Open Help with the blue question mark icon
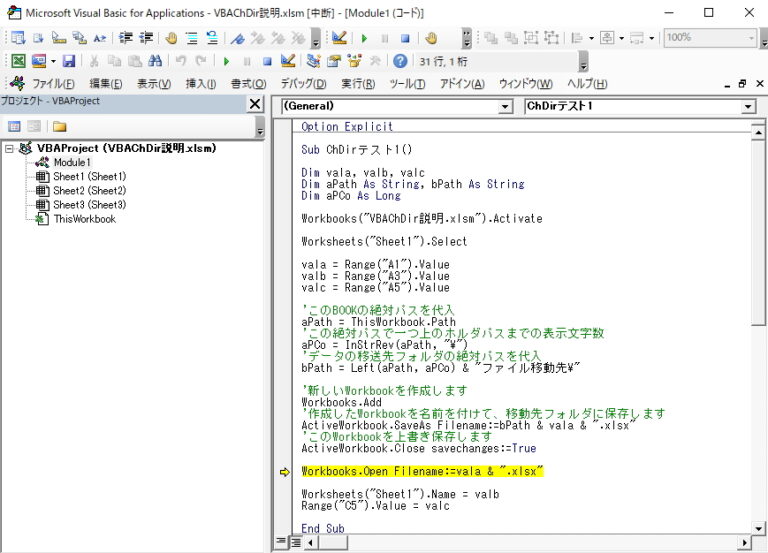768x553 pixels. 400,62
